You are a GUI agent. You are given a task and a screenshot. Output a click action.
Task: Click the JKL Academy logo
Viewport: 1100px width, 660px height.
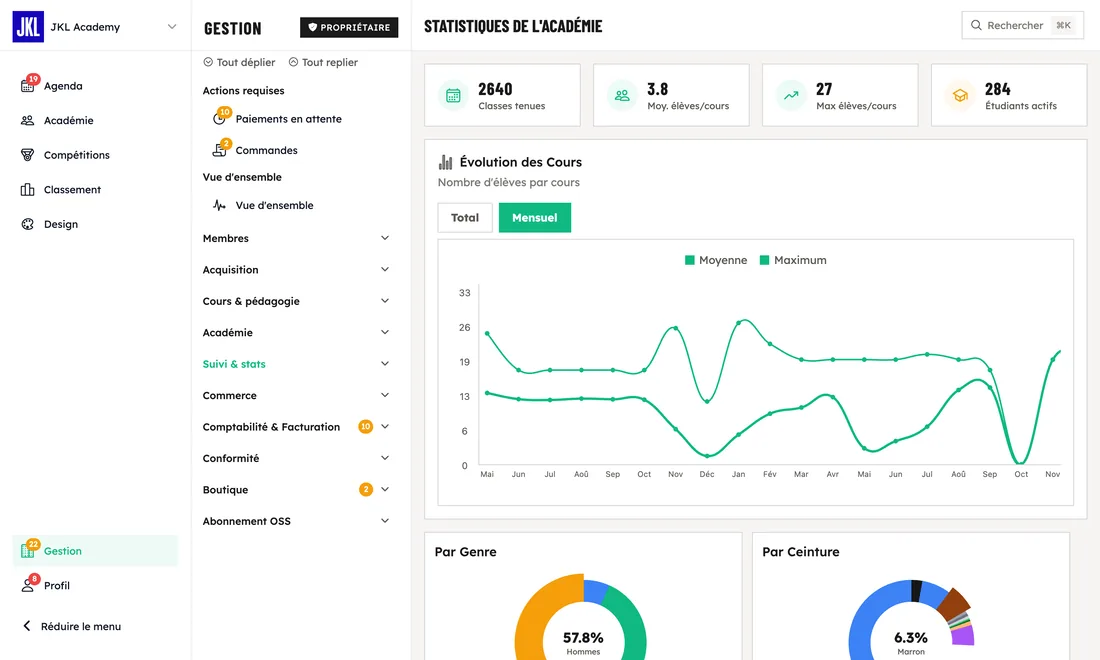pos(28,27)
